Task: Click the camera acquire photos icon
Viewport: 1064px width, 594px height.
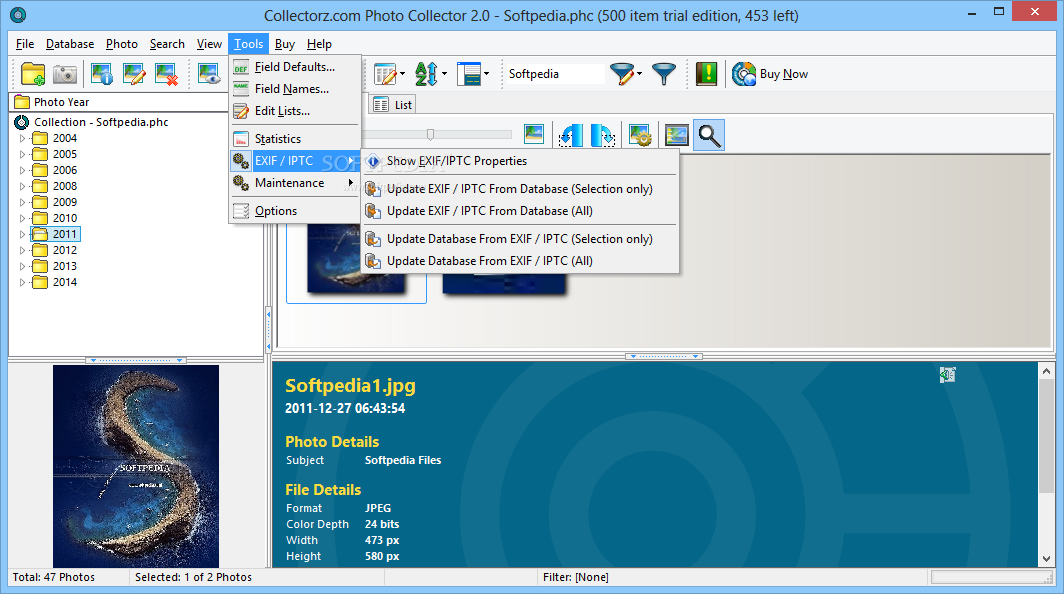Action: [x=65, y=74]
